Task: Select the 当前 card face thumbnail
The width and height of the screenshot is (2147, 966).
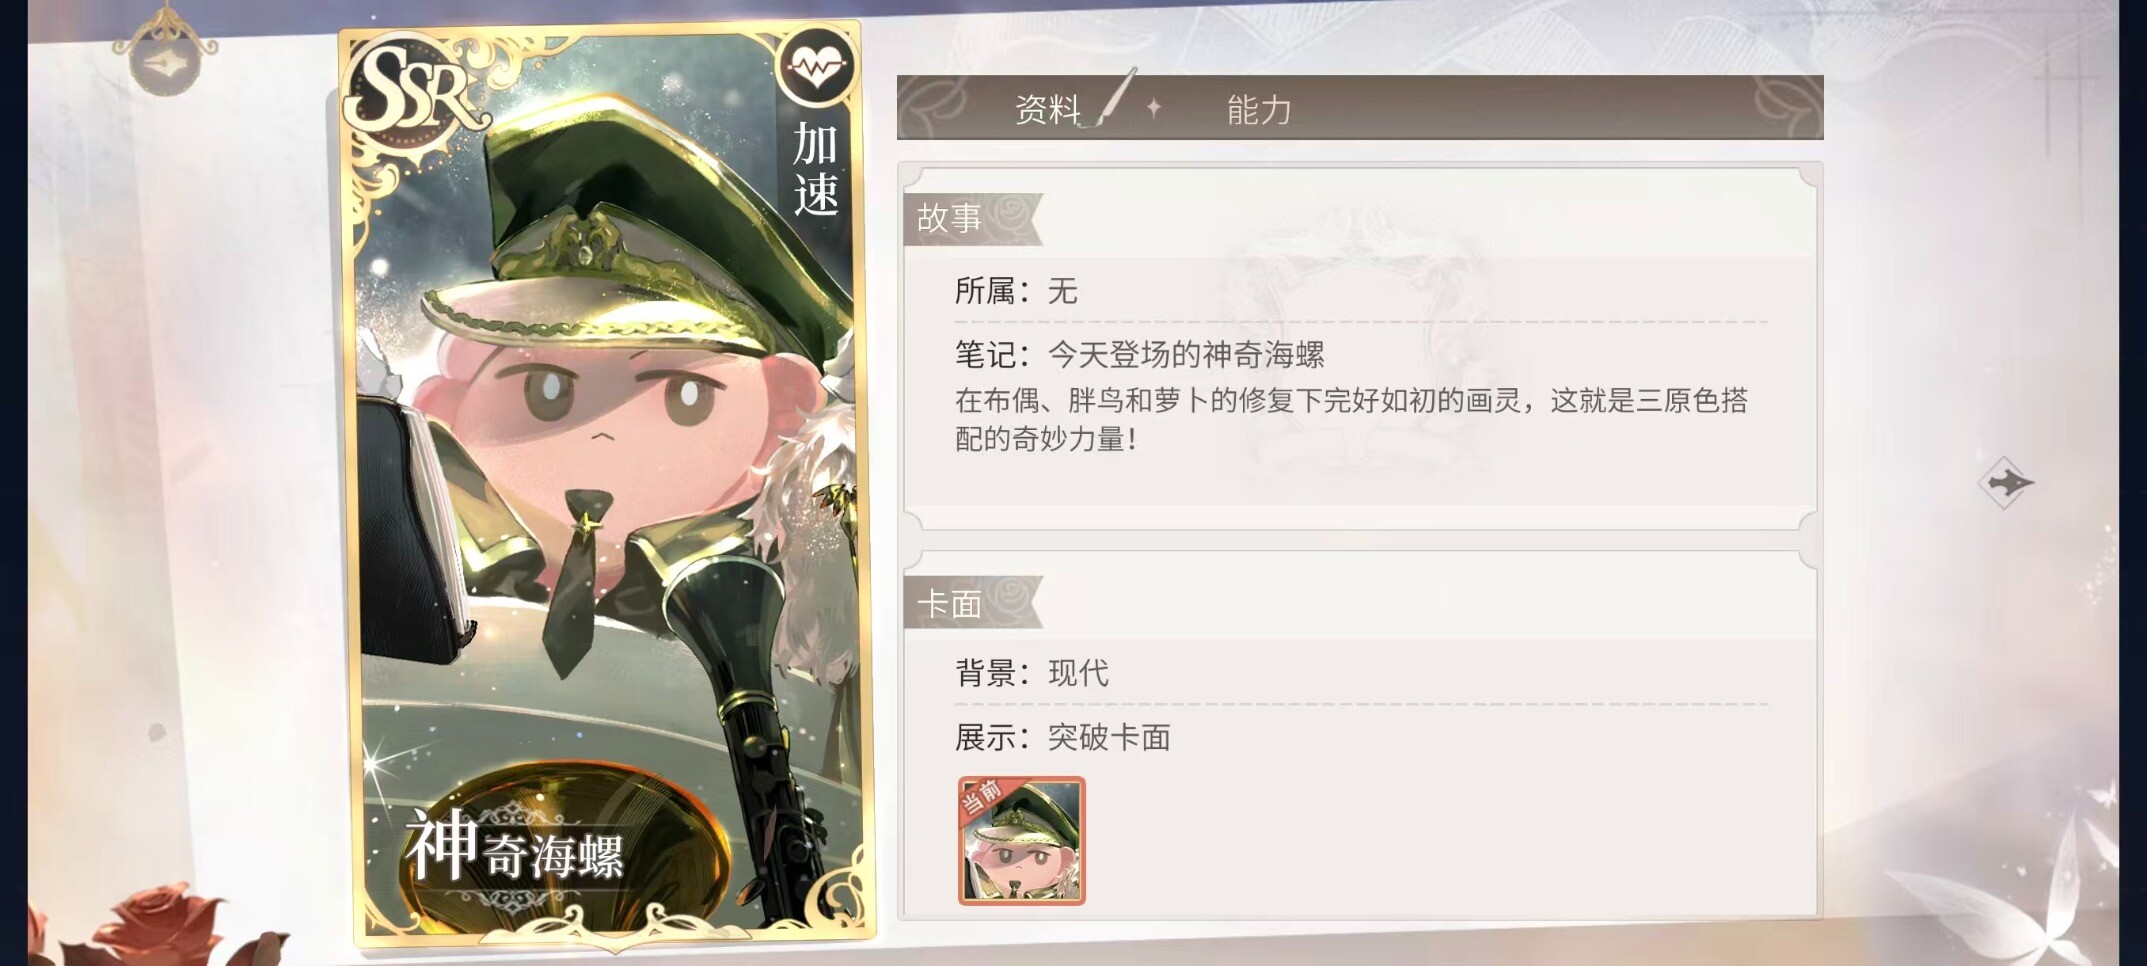Action: [1021, 840]
